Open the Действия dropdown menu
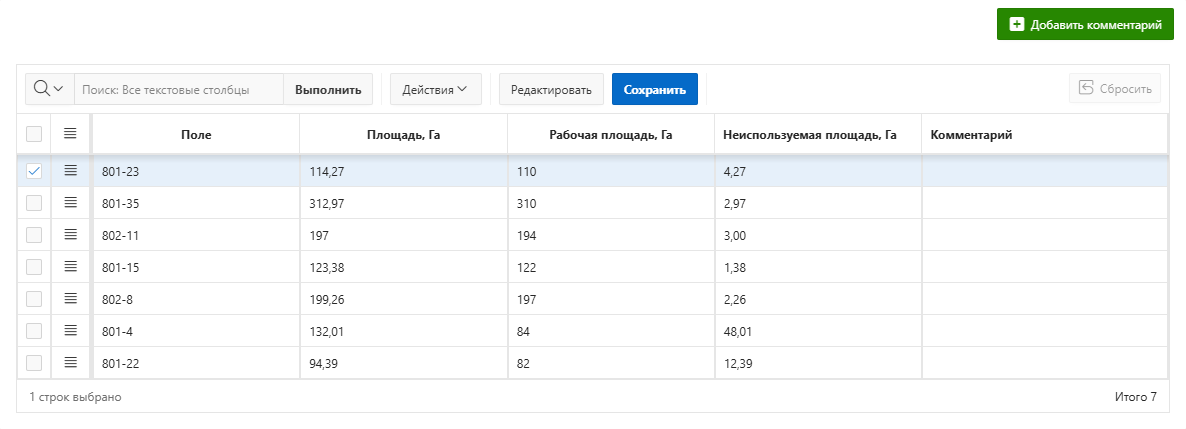The image size is (1186, 429). (x=435, y=89)
